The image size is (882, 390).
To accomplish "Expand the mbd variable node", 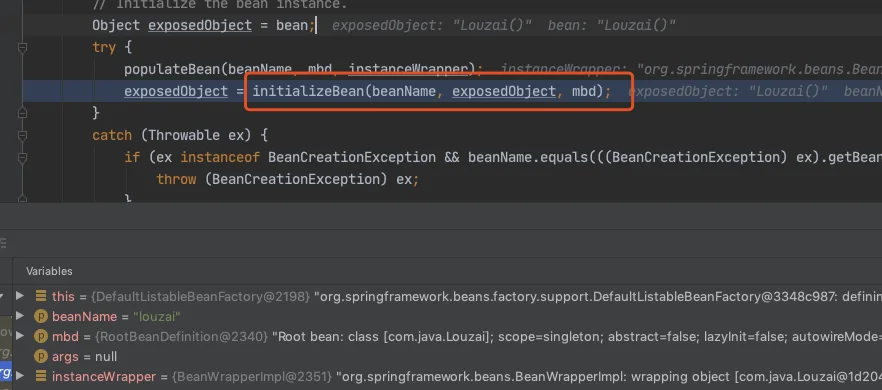I will 20,336.
